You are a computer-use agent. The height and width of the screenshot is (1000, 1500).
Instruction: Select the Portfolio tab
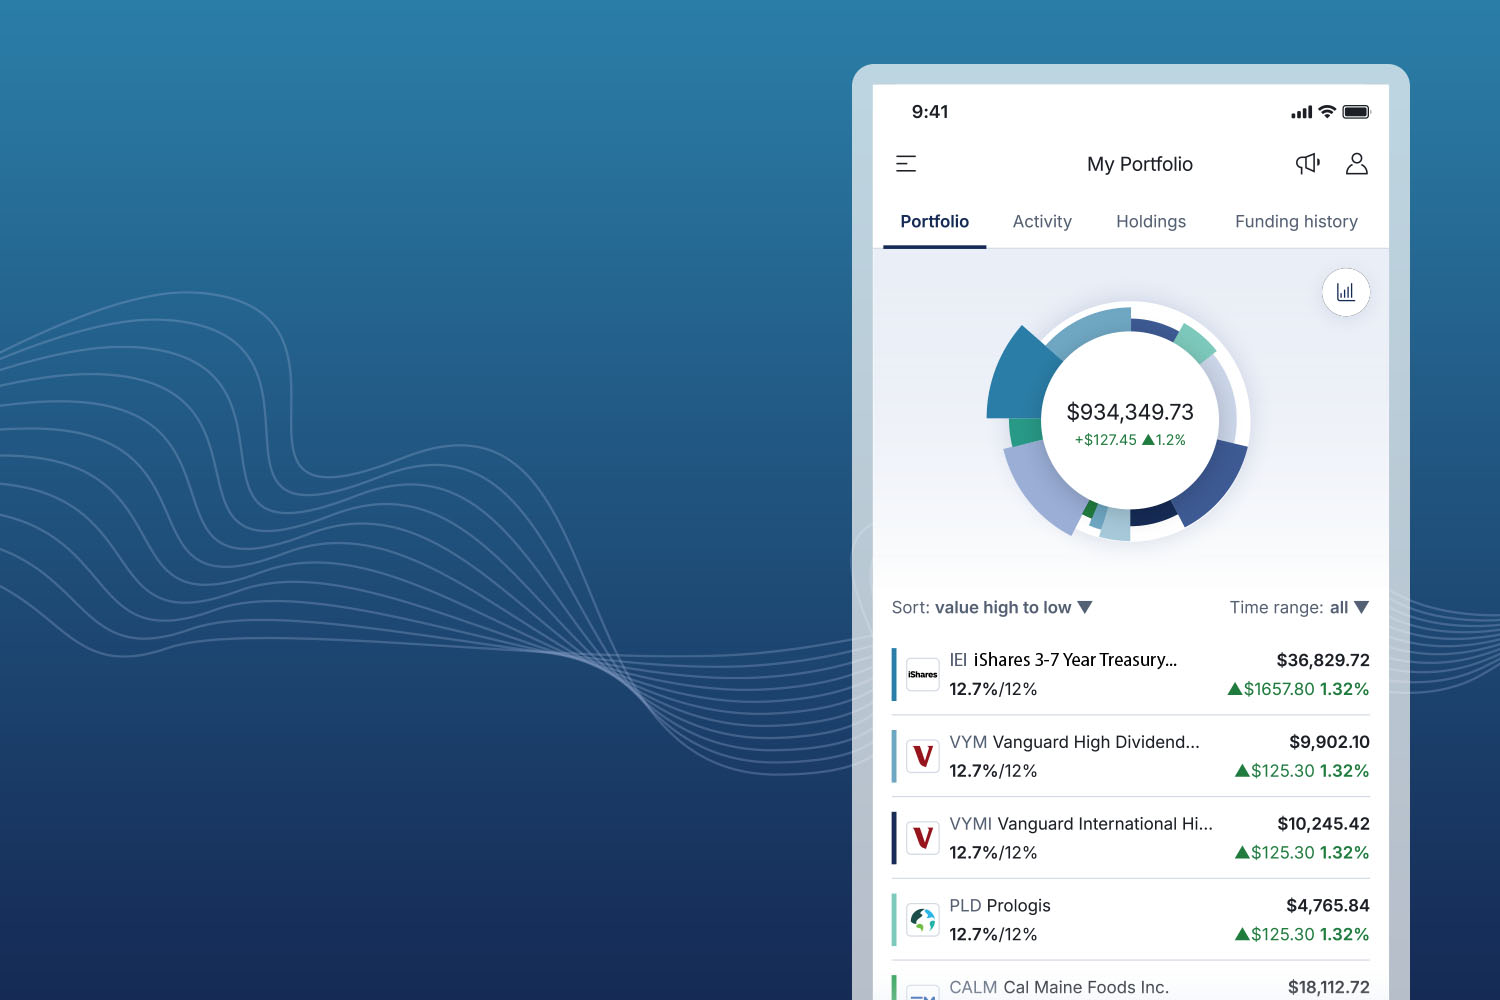(x=934, y=222)
